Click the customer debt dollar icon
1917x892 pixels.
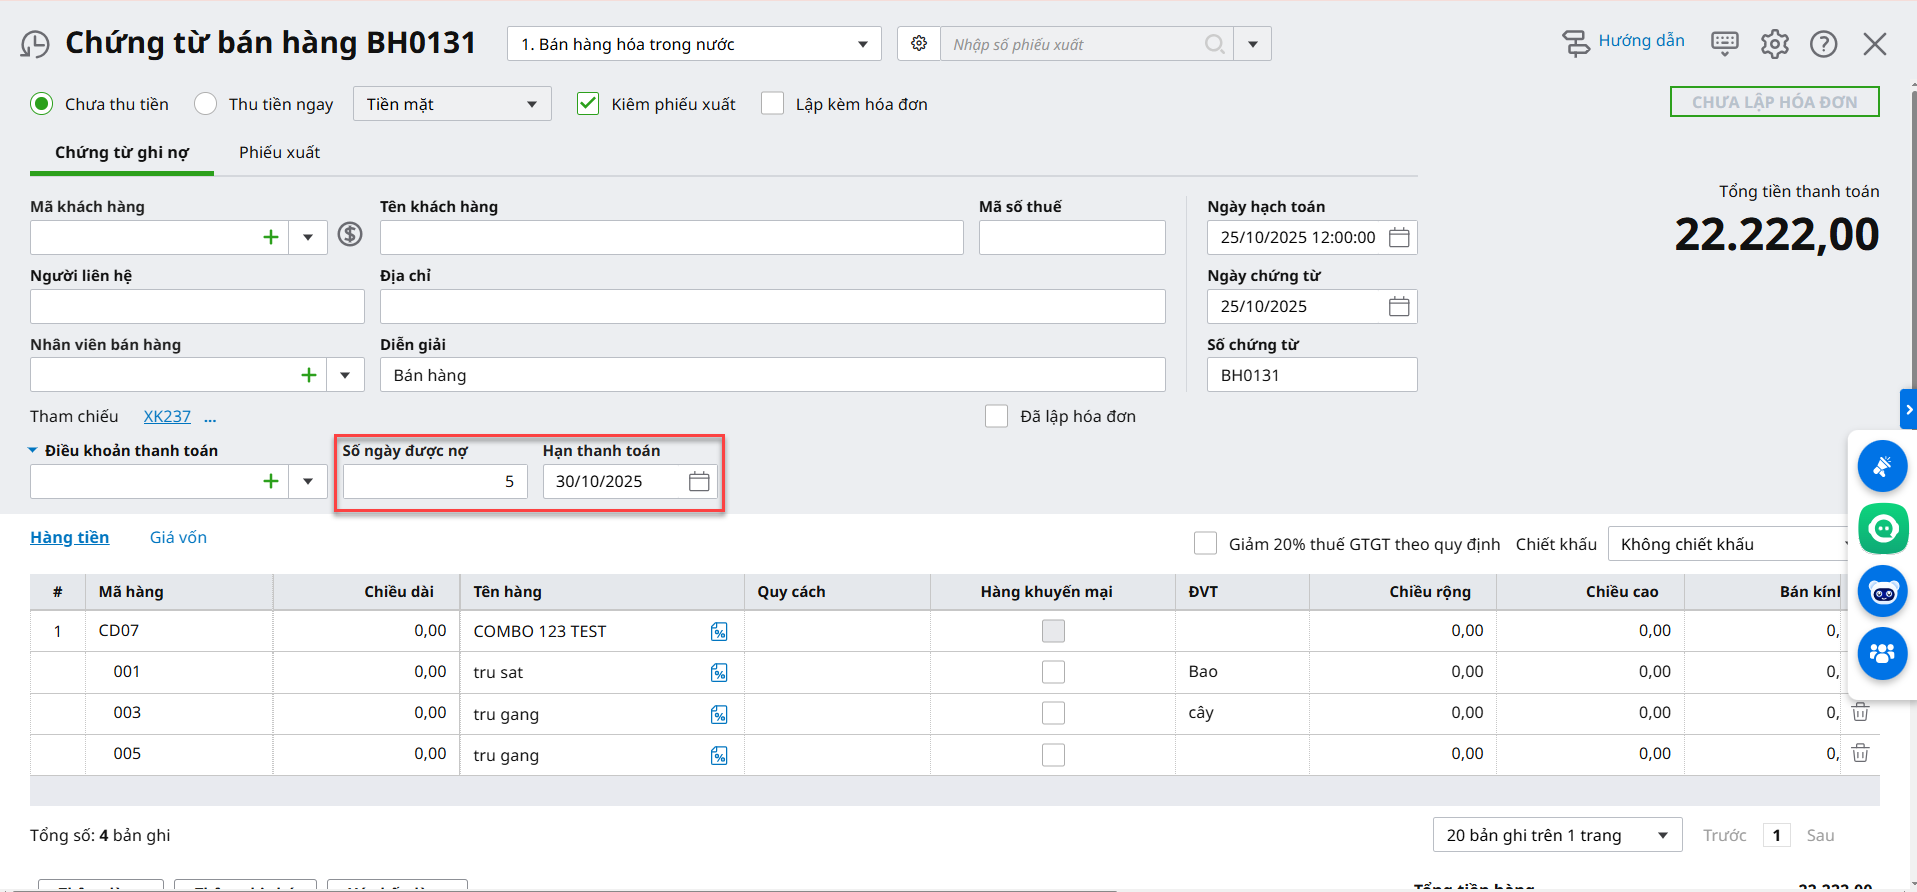pos(350,234)
